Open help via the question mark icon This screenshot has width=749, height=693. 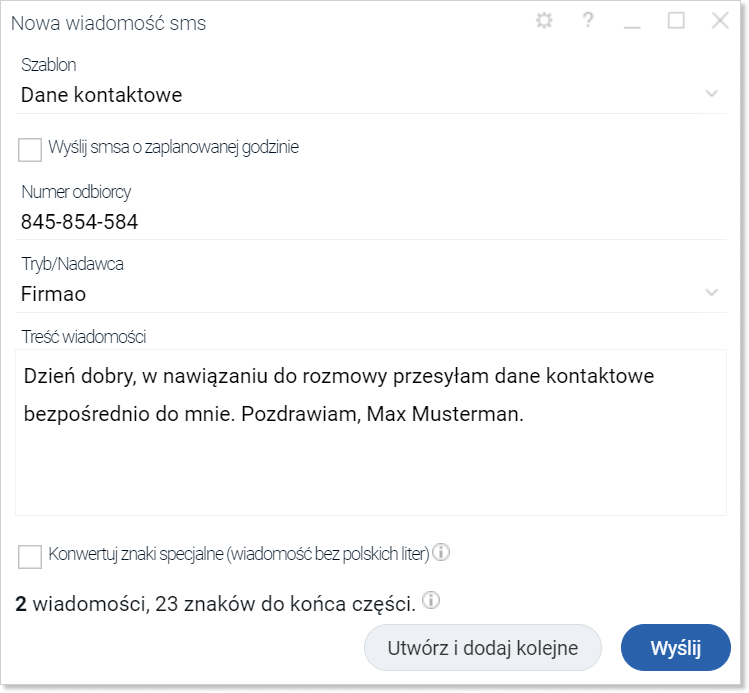(588, 20)
